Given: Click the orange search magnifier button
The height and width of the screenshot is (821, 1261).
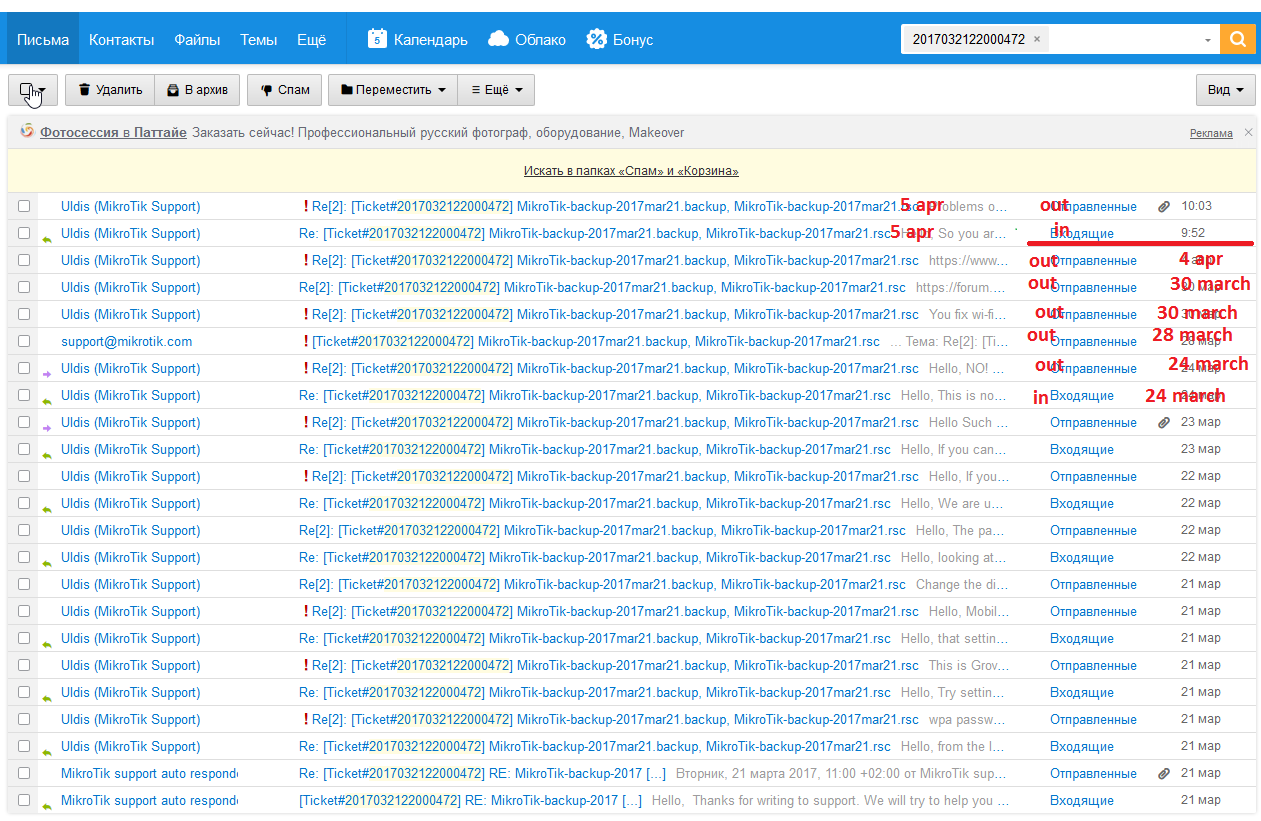Looking at the screenshot, I should pos(1238,39).
